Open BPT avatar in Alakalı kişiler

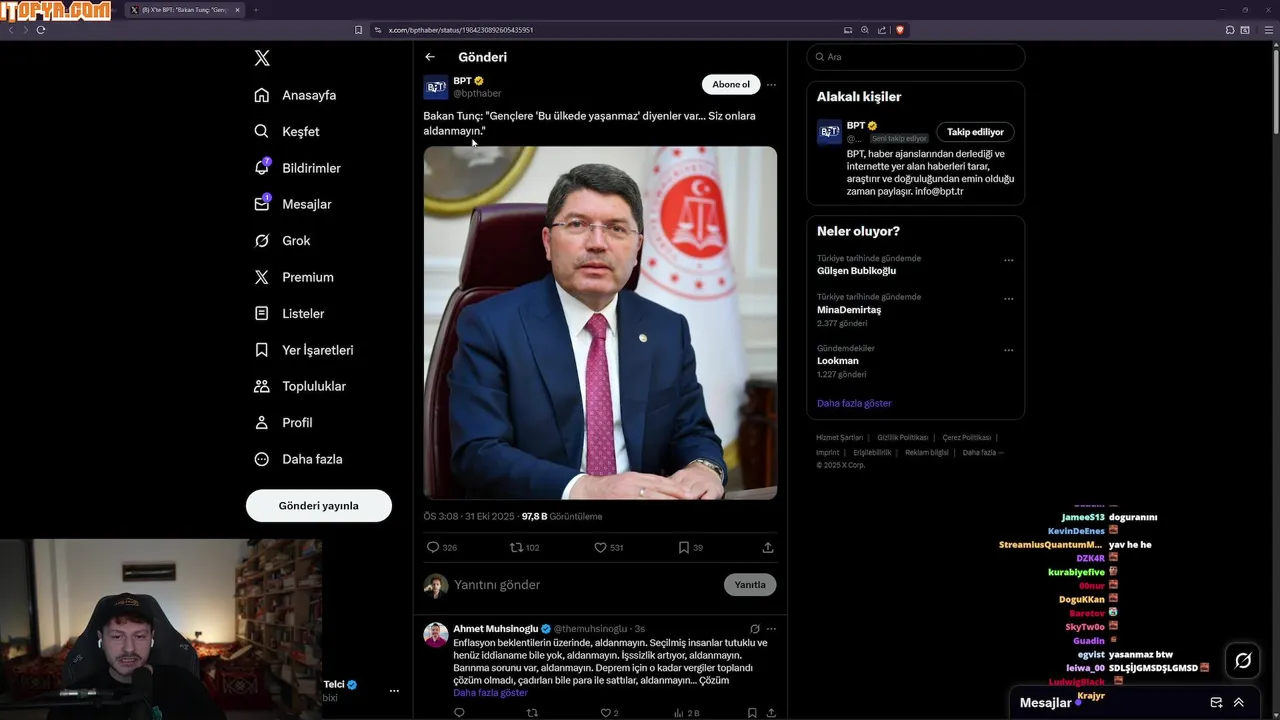[830, 132]
